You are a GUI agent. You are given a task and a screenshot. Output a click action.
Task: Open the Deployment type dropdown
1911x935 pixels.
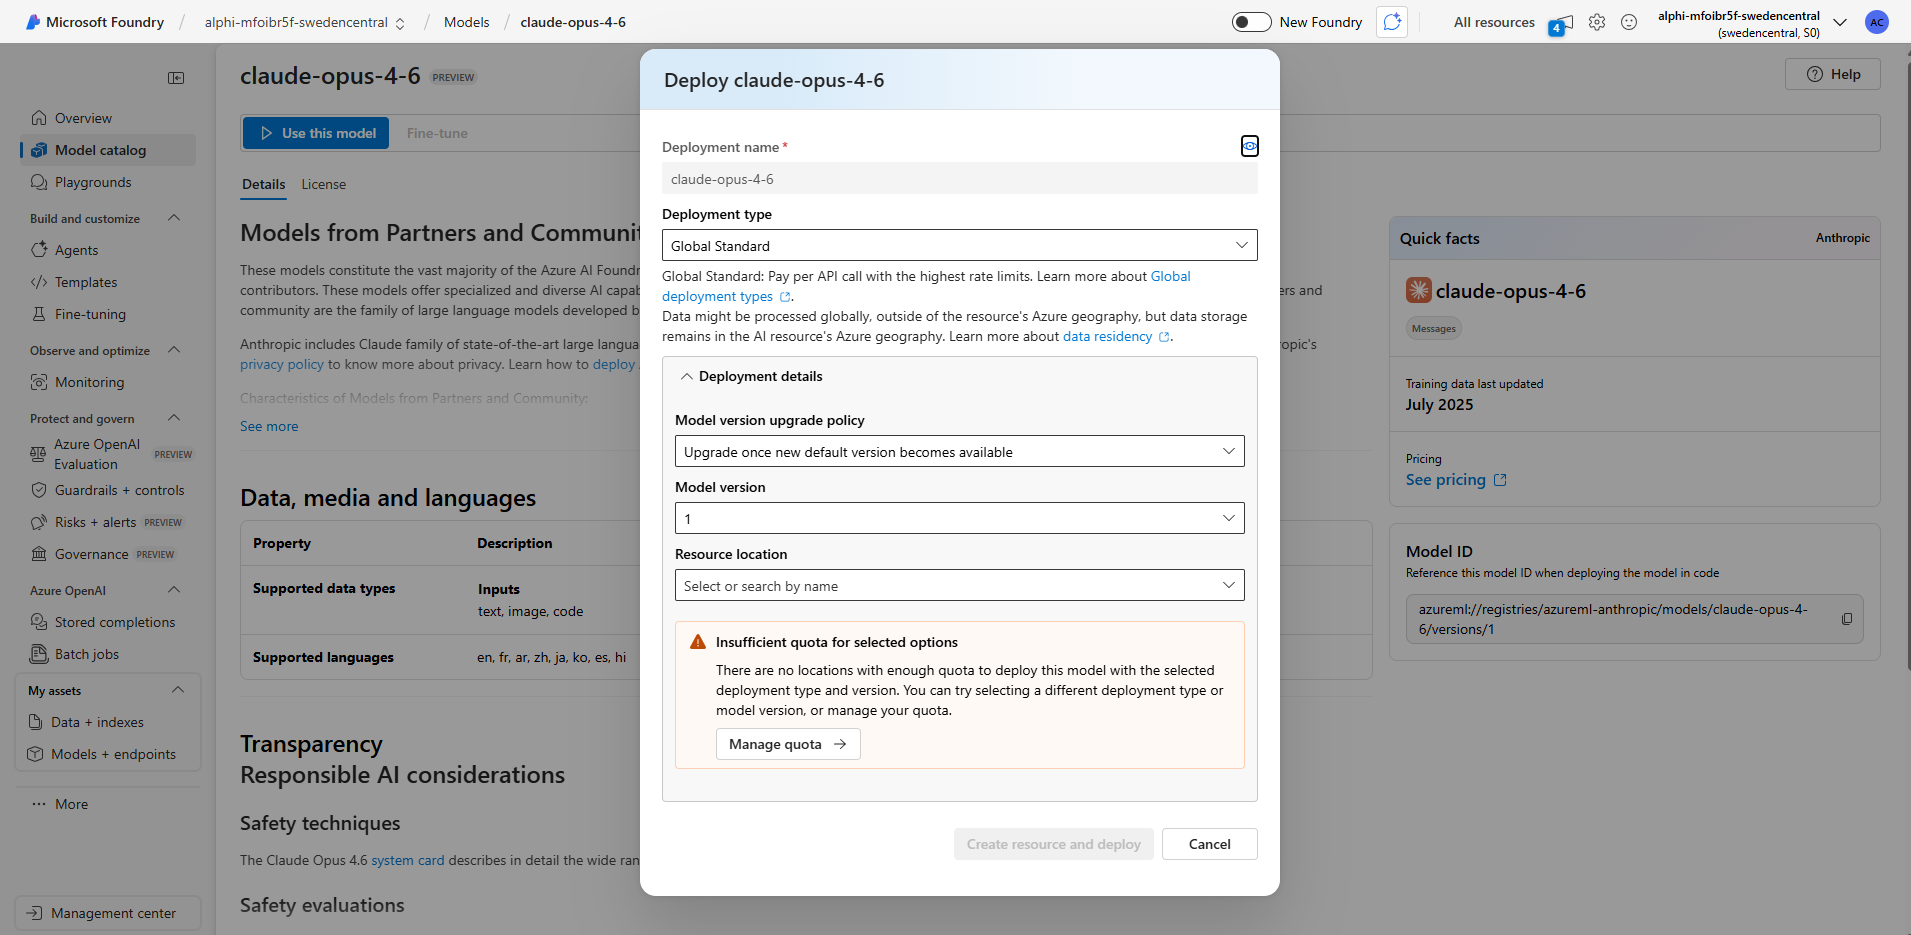[x=960, y=245]
